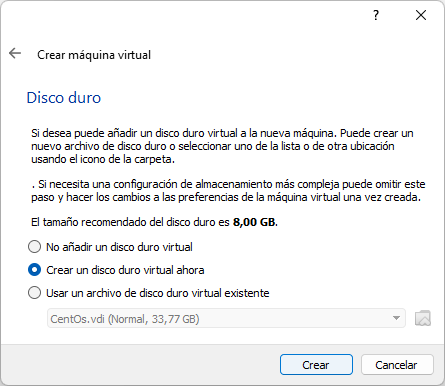Open help with the question mark icon

[x=376, y=15]
